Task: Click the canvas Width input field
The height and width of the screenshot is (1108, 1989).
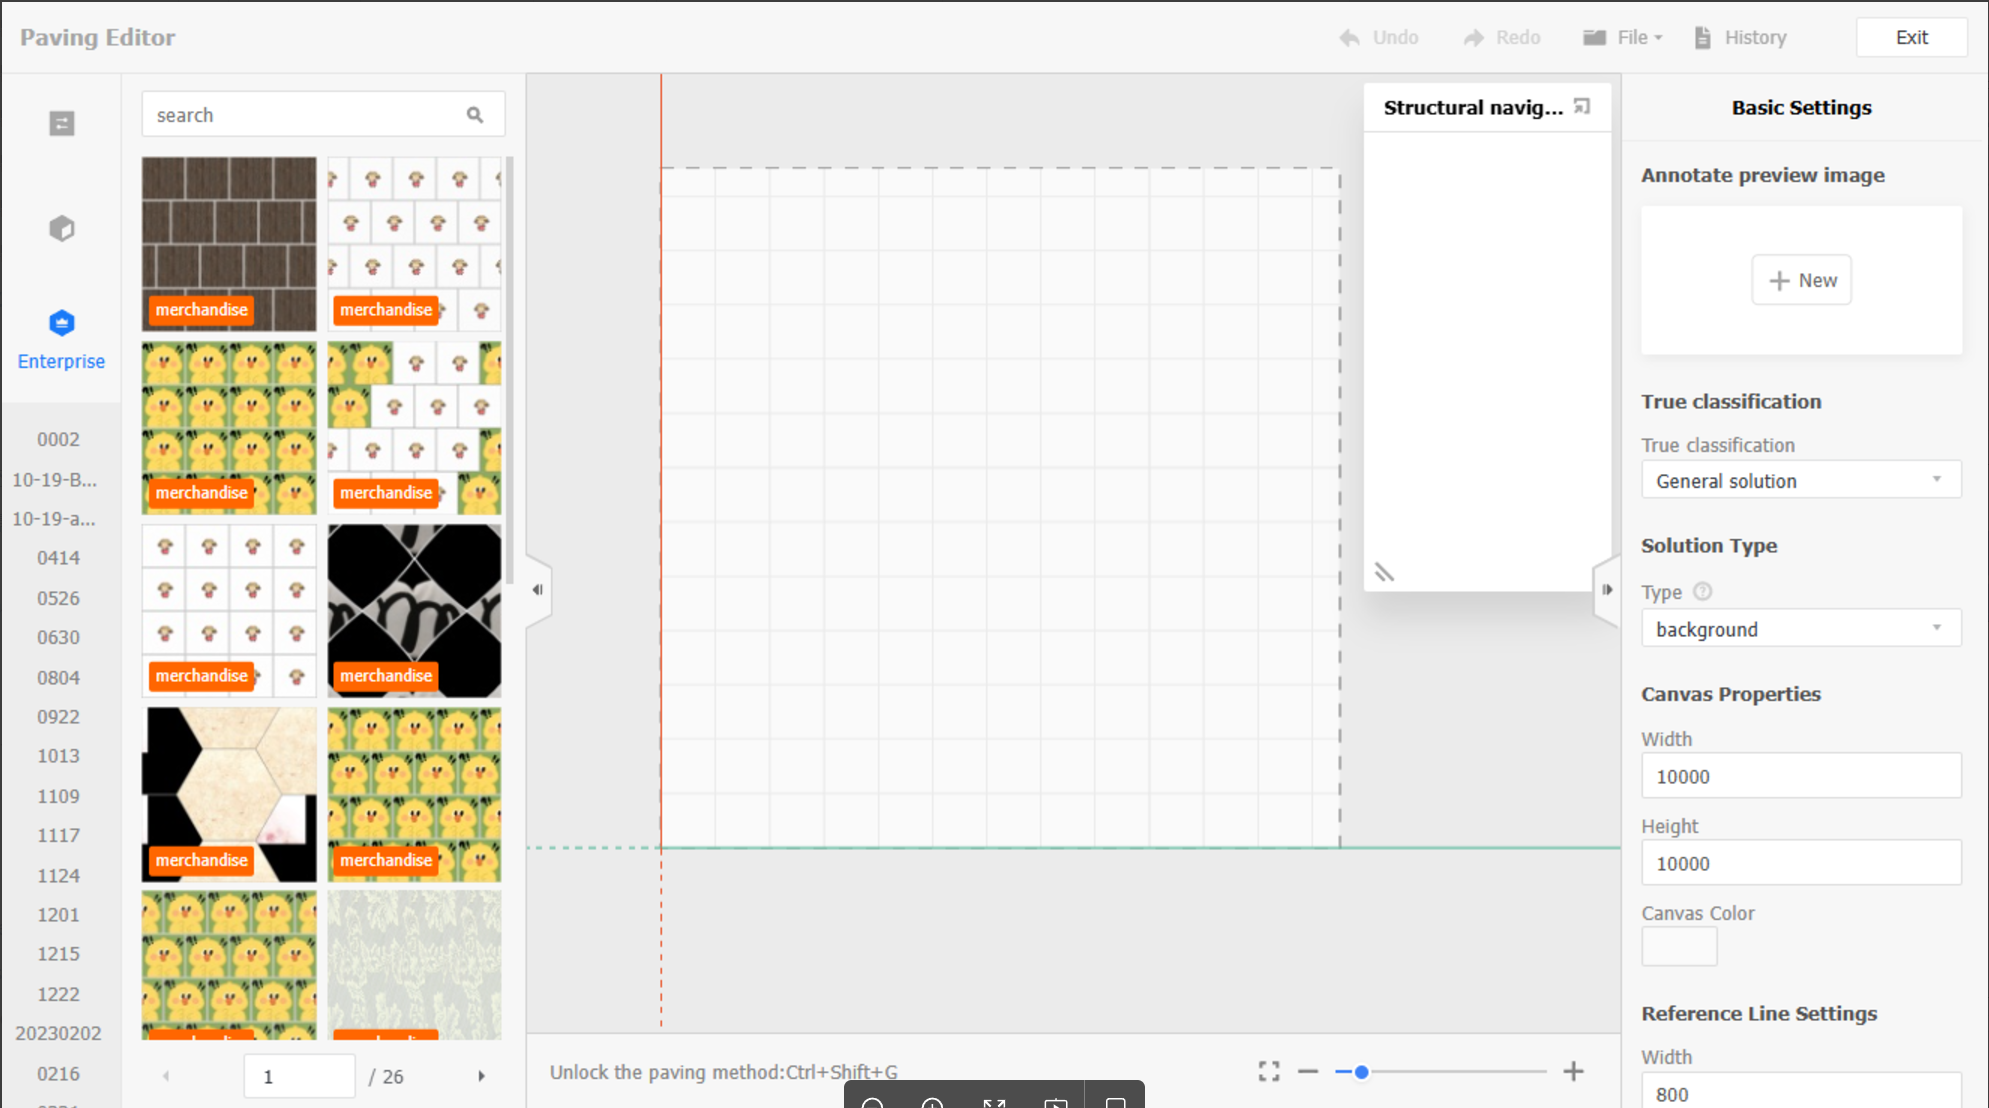Action: pos(1800,776)
